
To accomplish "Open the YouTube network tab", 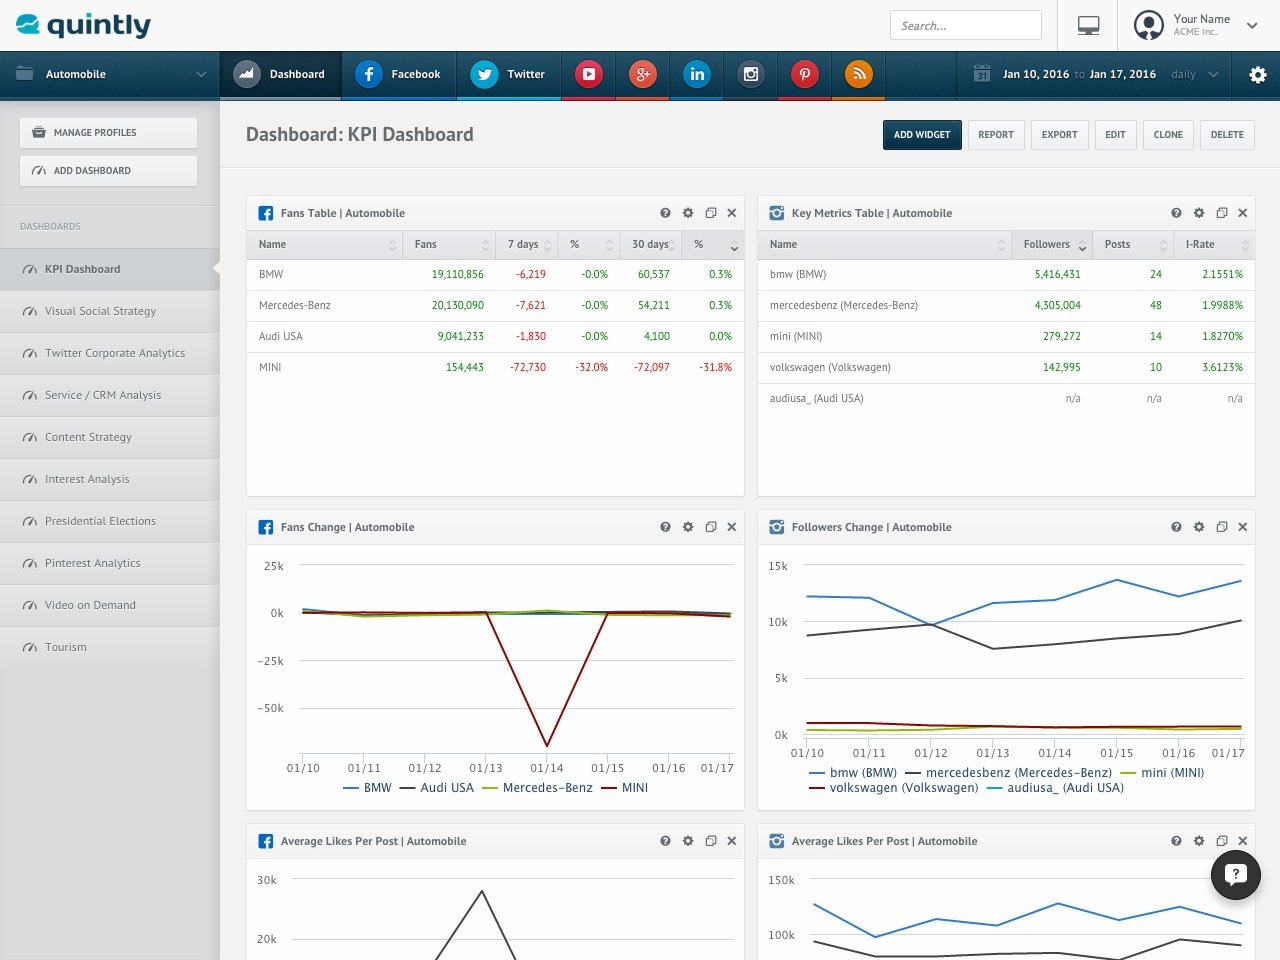I will 589,74.
